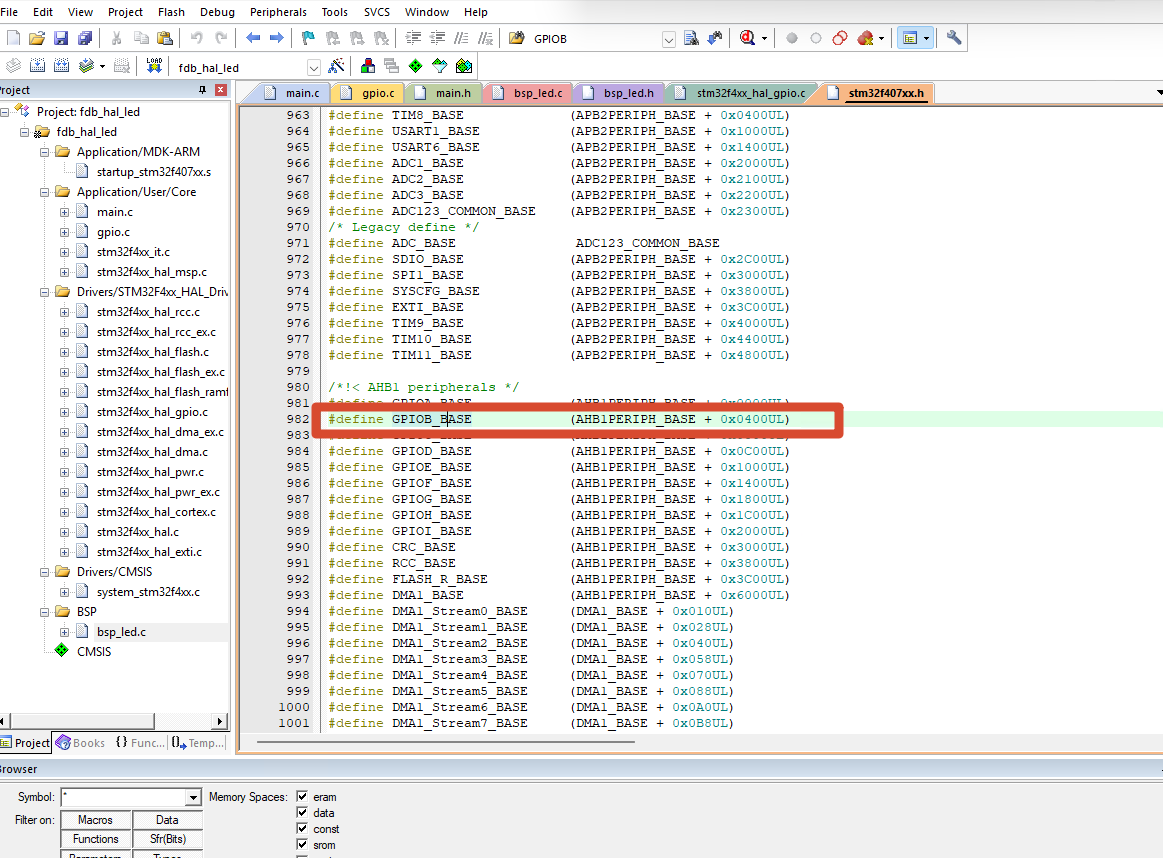Collapse the BSP group in project tree

tap(45, 613)
